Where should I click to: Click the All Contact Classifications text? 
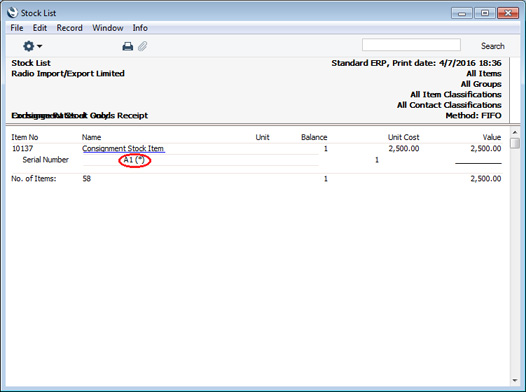(449, 105)
